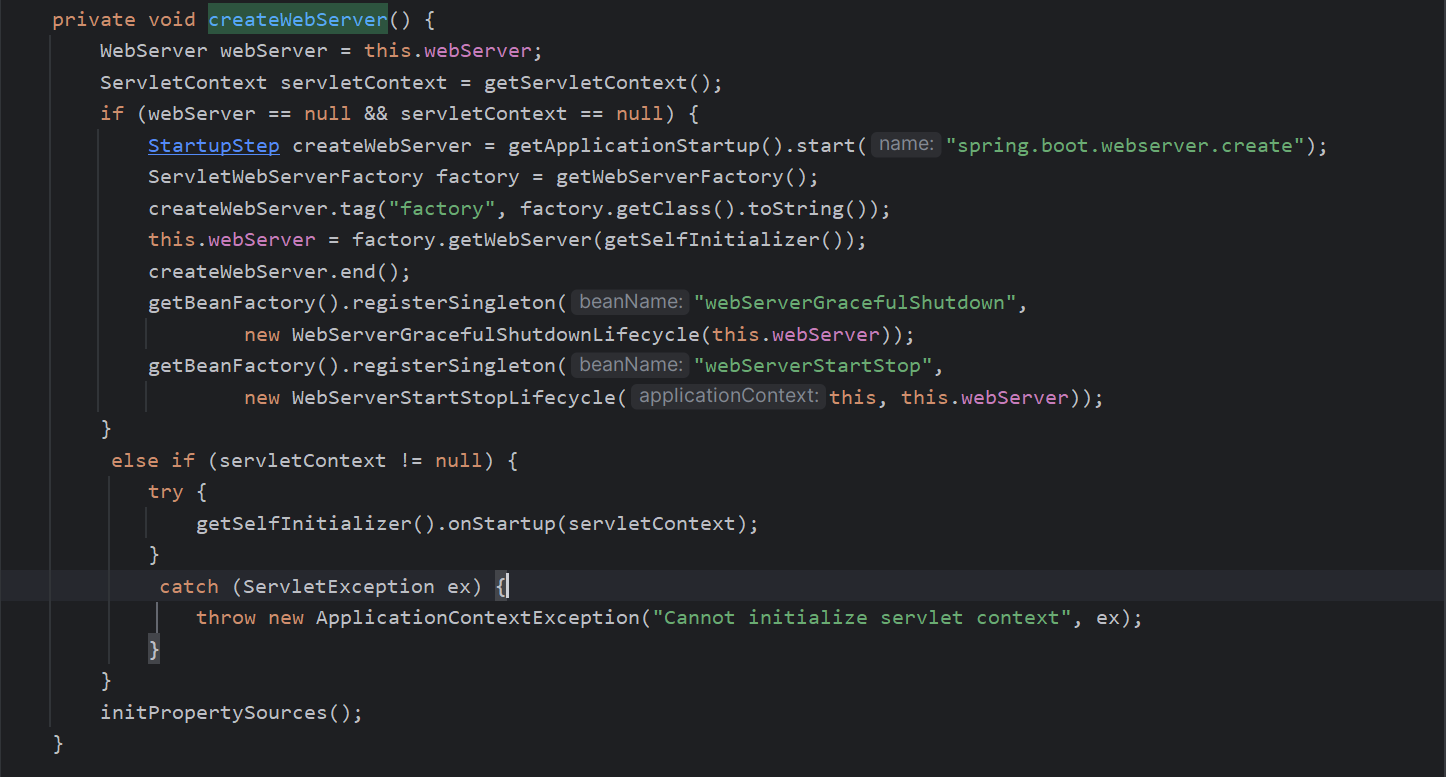The width and height of the screenshot is (1446, 777).
Task: Click the WebServer type before the webServer variable
Action: click(154, 50)
